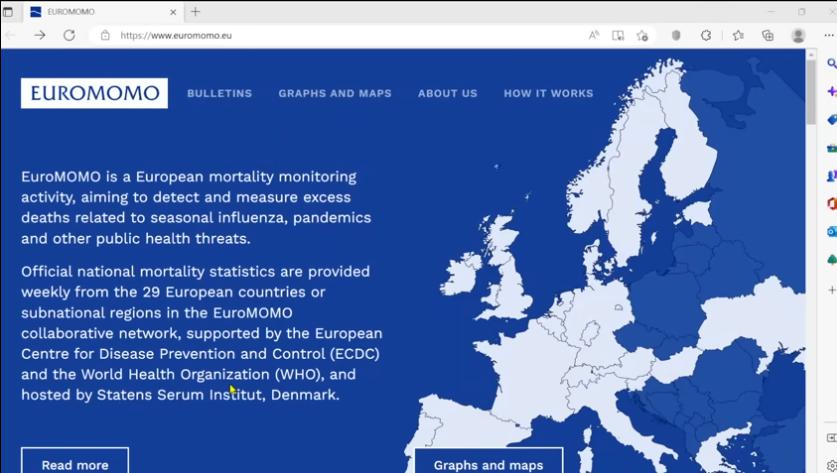Viewport: 837px width, 473px height.
Task: Open the Extensions puzzle icon
Action: click(706, 35)
